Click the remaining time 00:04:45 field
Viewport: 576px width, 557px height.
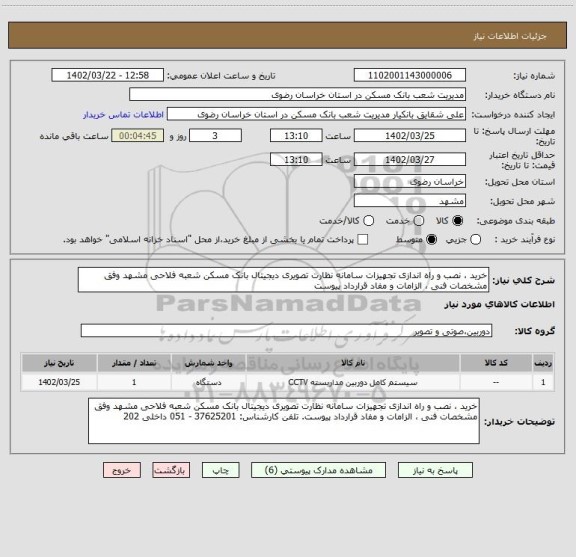[x=138, y=136]
